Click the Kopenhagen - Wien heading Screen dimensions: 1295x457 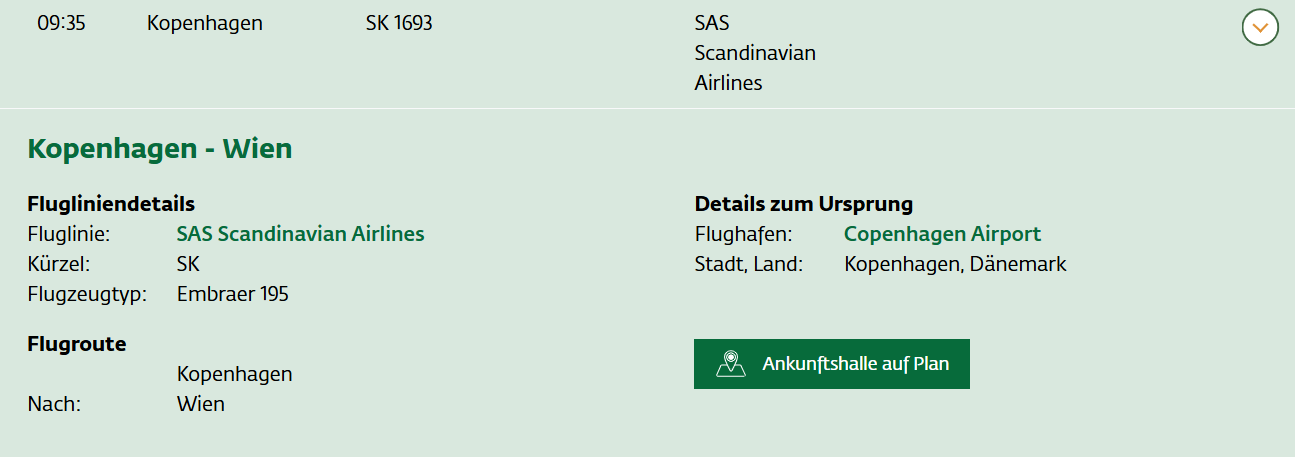[x=160, y=149]
